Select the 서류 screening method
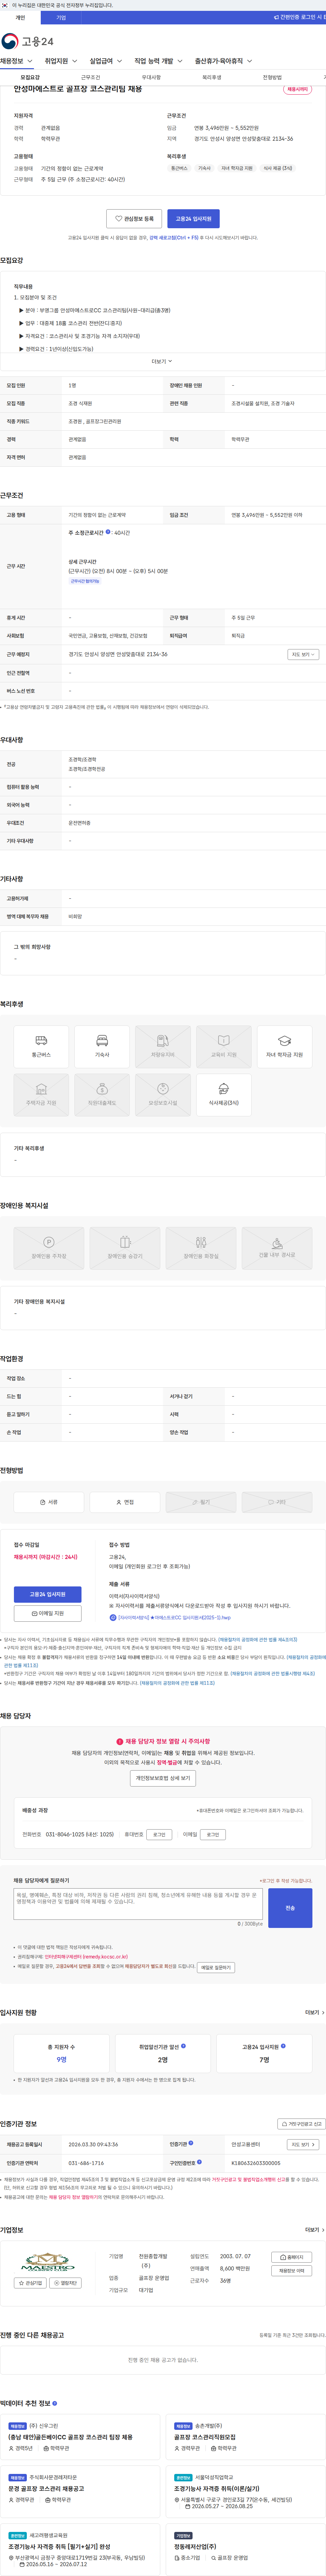Screen dimensions: 326x2576 (x=49, y=1502)
